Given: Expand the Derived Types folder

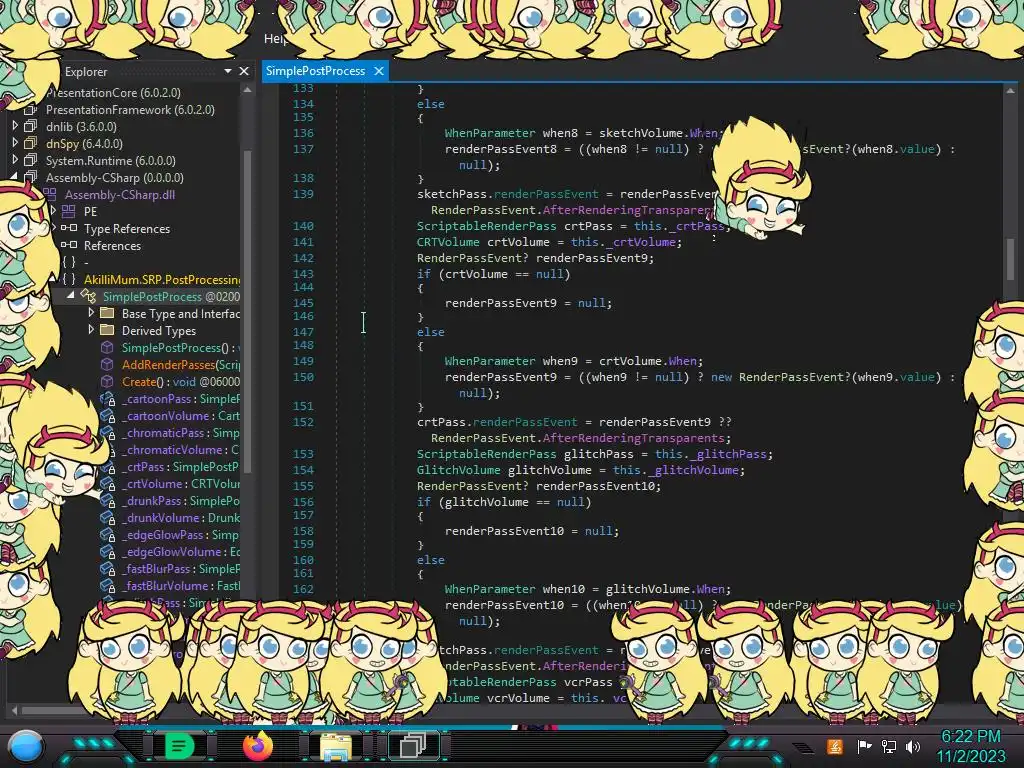Looking at the screenshot, I should pyautogui.click(x=91, y=330).
